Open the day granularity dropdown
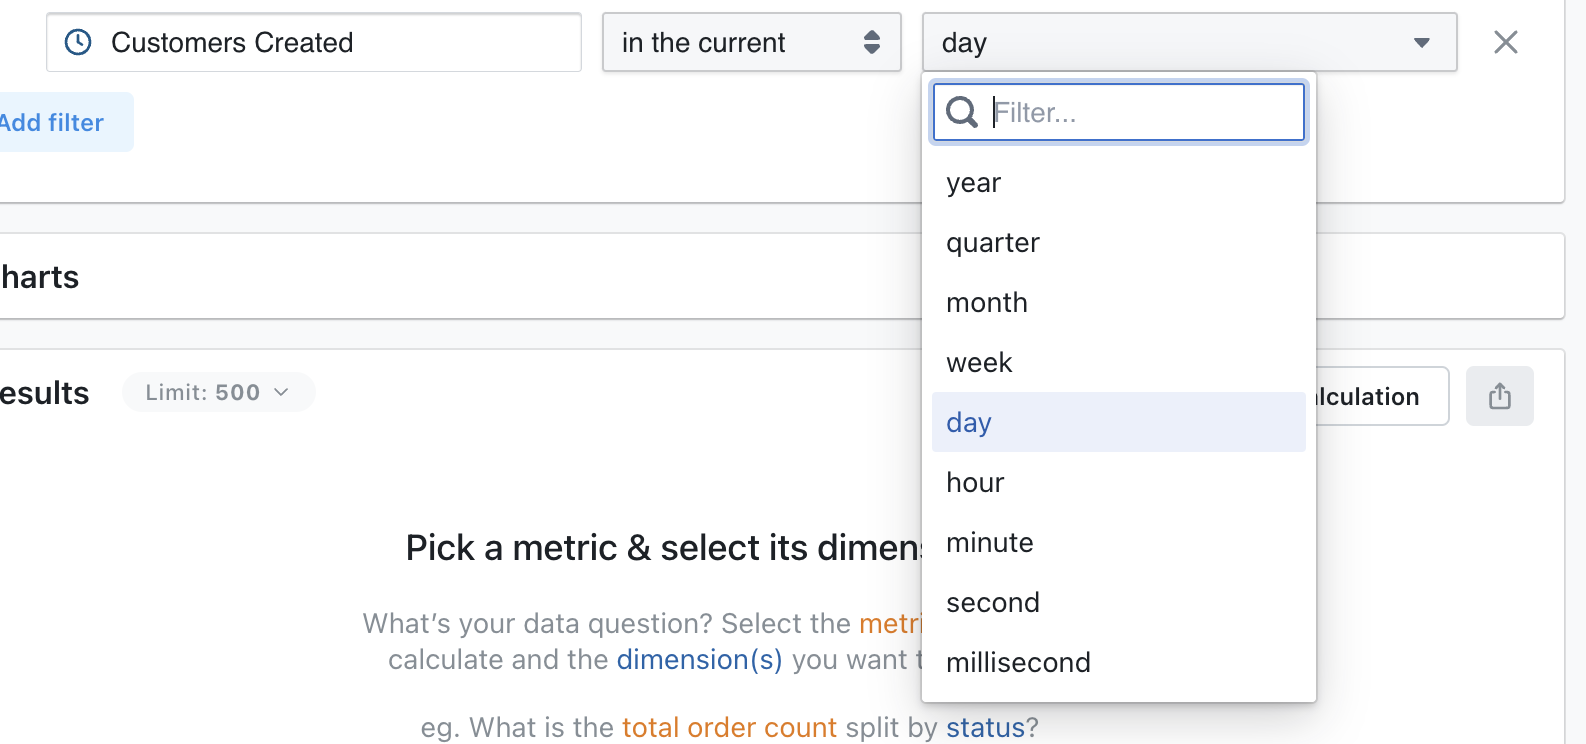Screen dimensions: 1586x744 click(1190, 42)
